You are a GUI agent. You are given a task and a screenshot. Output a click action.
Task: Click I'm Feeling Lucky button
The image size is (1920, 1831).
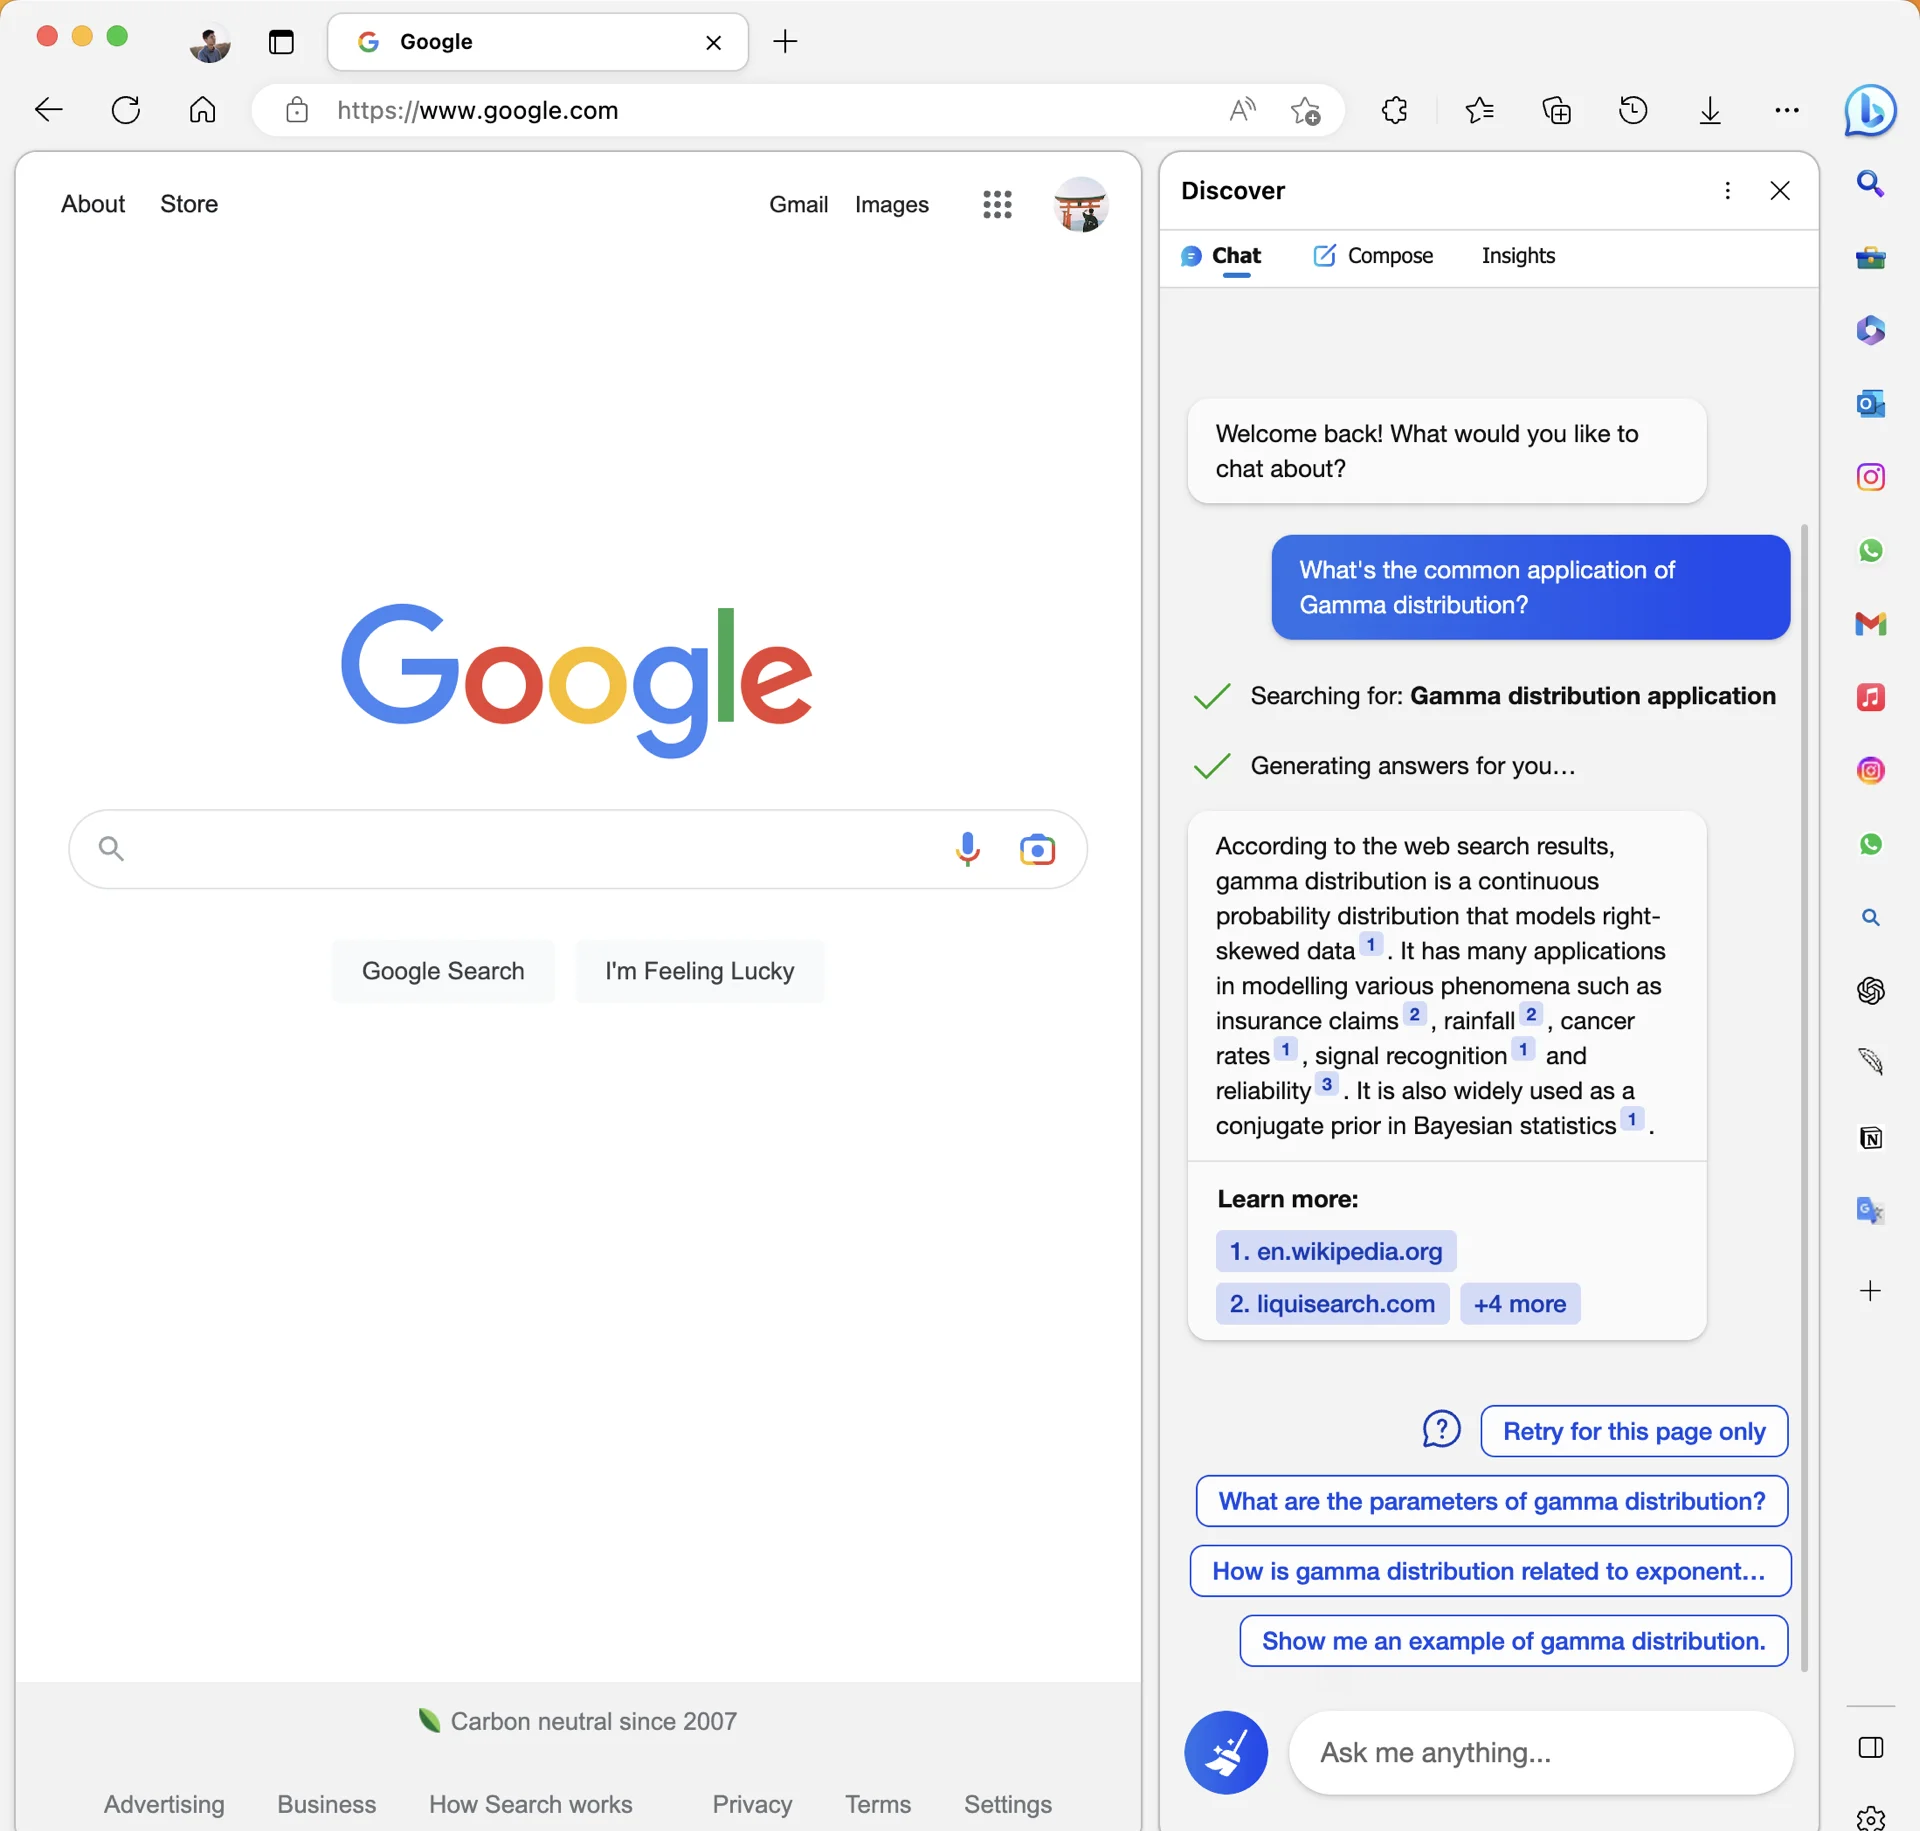click(699, 970)
